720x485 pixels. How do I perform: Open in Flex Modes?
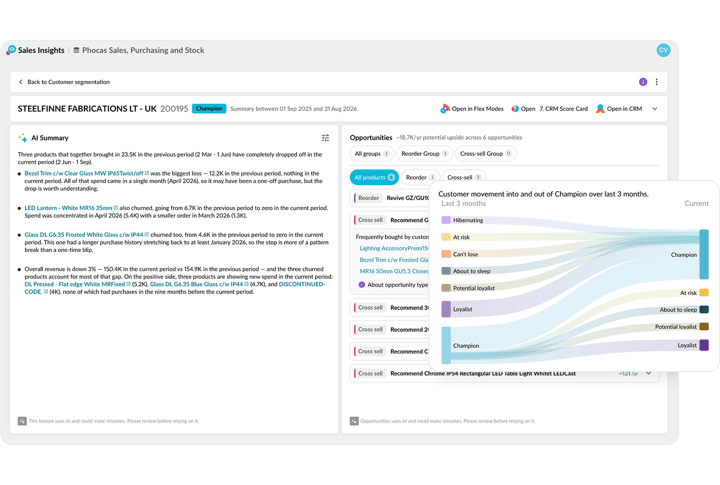point(472,109)
